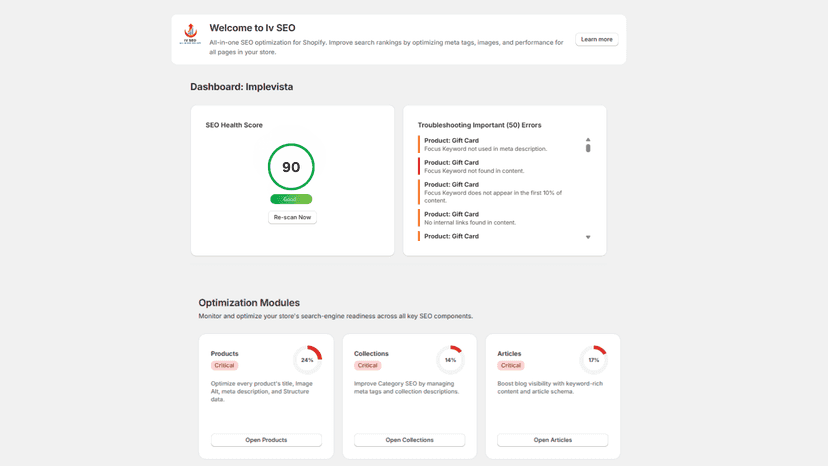The height and width of the screenshot is (466, 828).
Task: Click Critical badge under Articles
Action: (x=511, y=366)
